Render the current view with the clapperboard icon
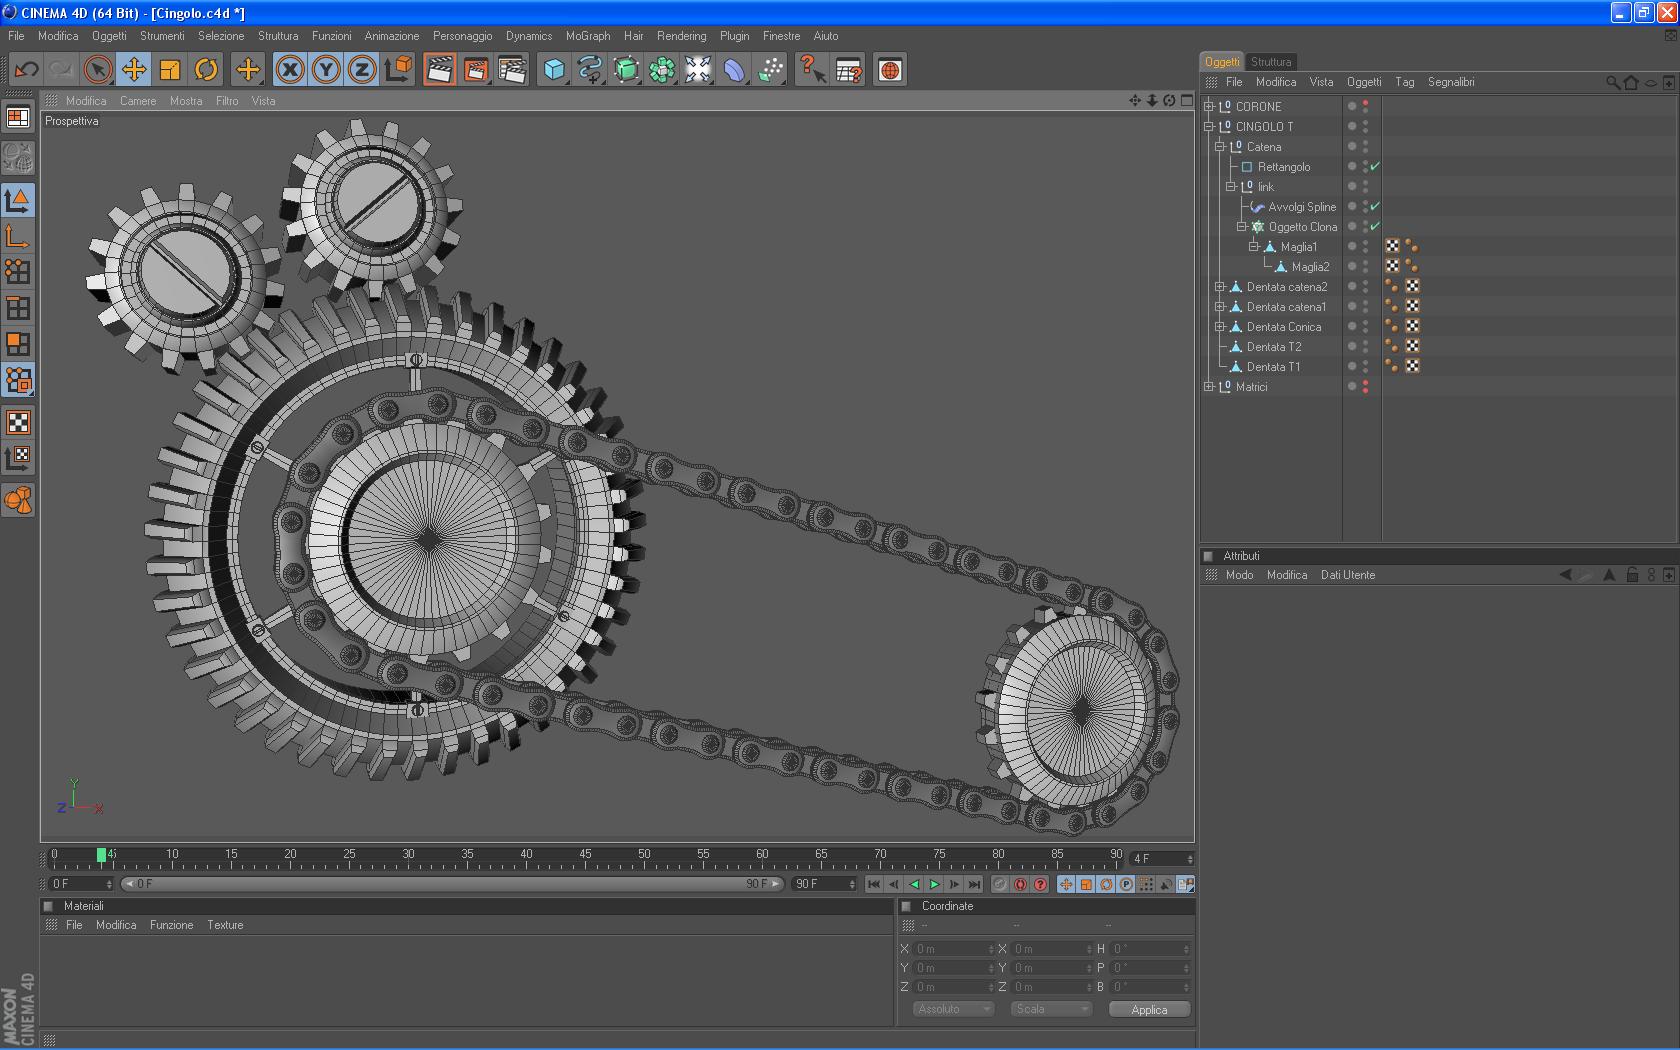The image size is (1680, 1050). pos(439,69)
